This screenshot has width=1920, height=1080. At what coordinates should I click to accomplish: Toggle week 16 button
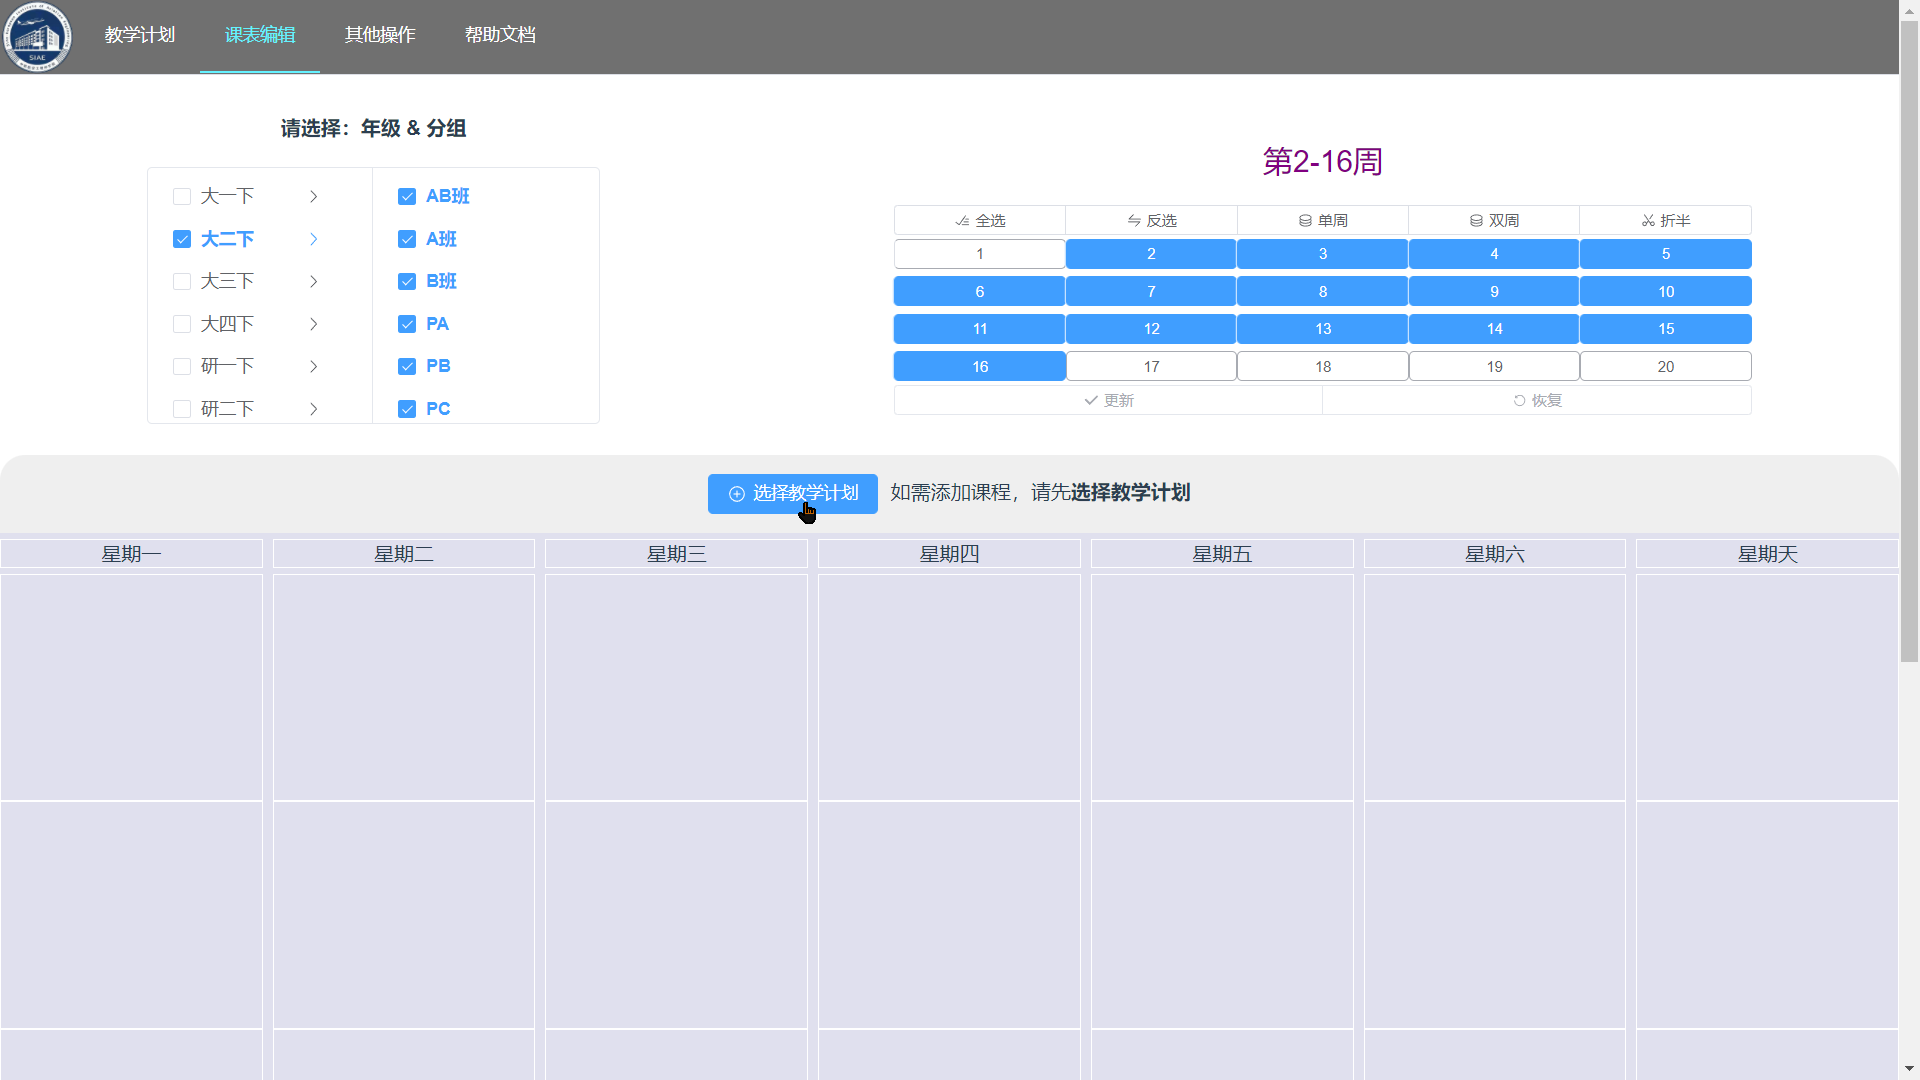click(x=980, y=367)
